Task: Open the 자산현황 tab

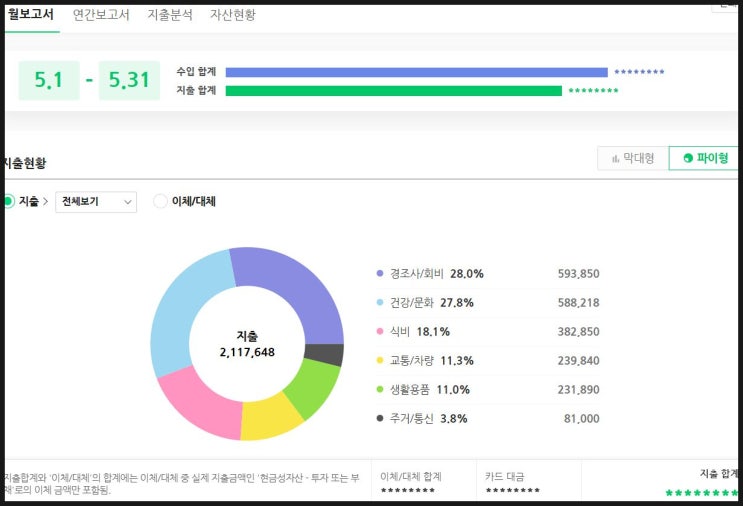Action: (233, 15)
